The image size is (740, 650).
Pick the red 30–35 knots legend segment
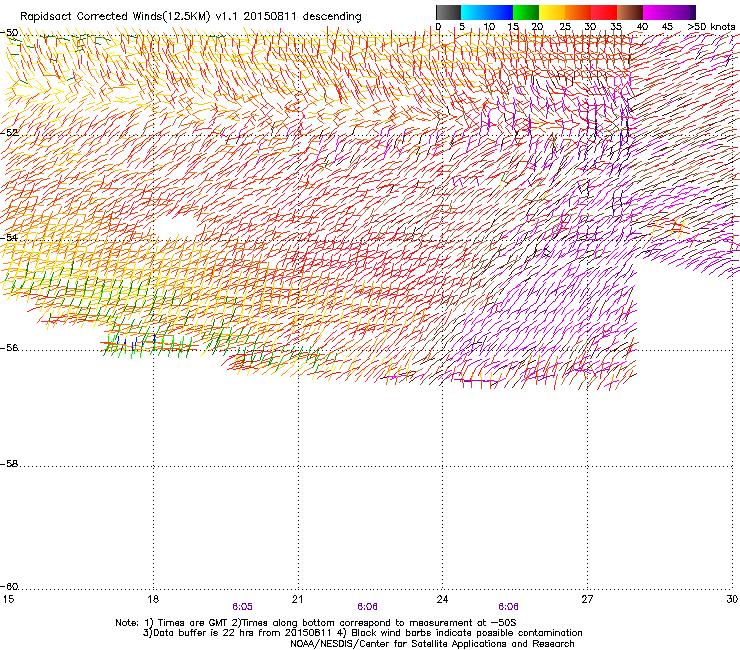604,12
